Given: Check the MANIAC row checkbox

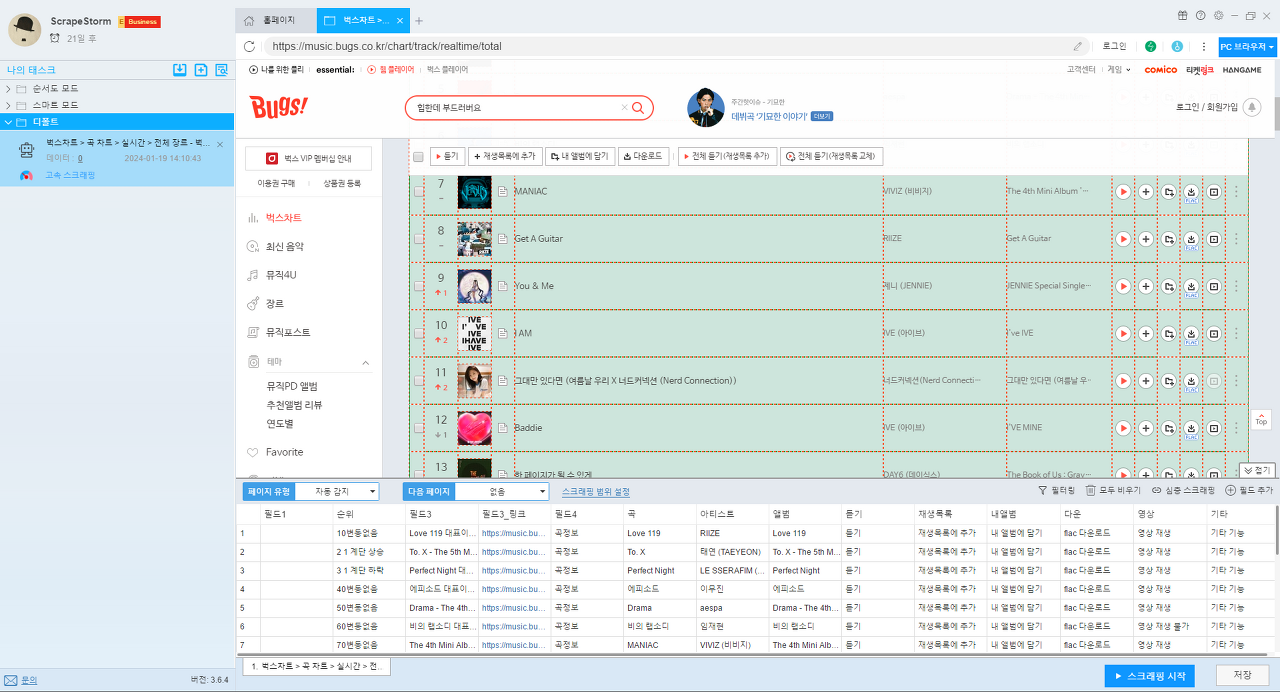Looking at the screenshot, I should 419,192.
